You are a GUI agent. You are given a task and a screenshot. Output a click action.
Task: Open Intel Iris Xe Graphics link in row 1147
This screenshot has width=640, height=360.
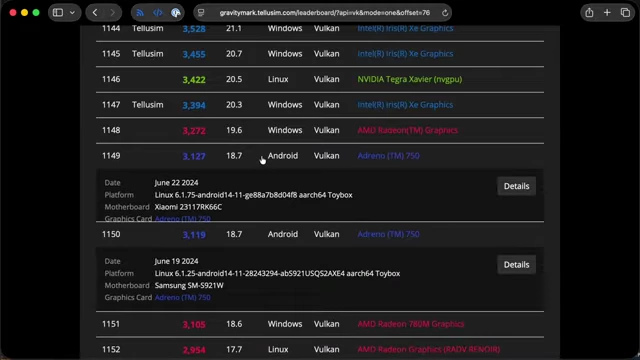(405, 105)
